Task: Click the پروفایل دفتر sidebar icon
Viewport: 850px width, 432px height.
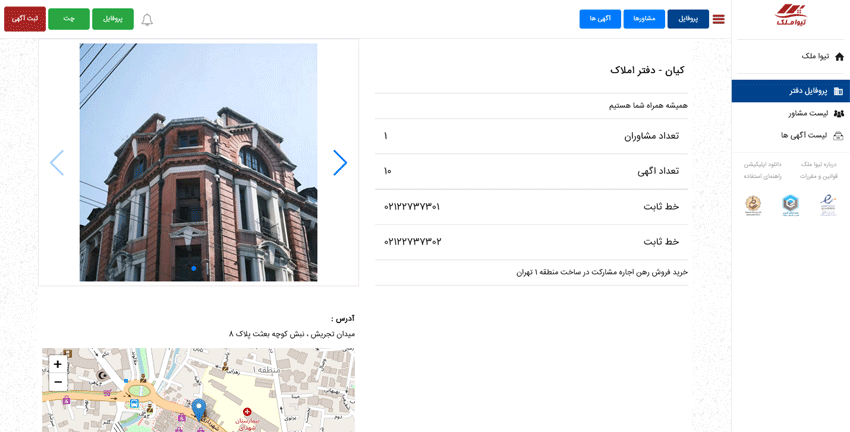Action: coord(838,91)
